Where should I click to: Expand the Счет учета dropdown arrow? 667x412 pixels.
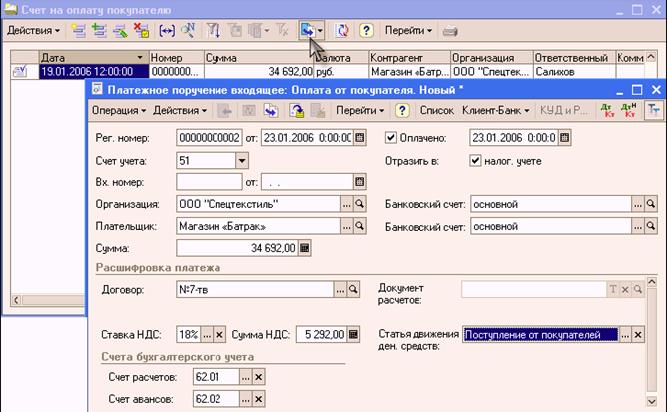pyautogui.click(x=242, y=161)
